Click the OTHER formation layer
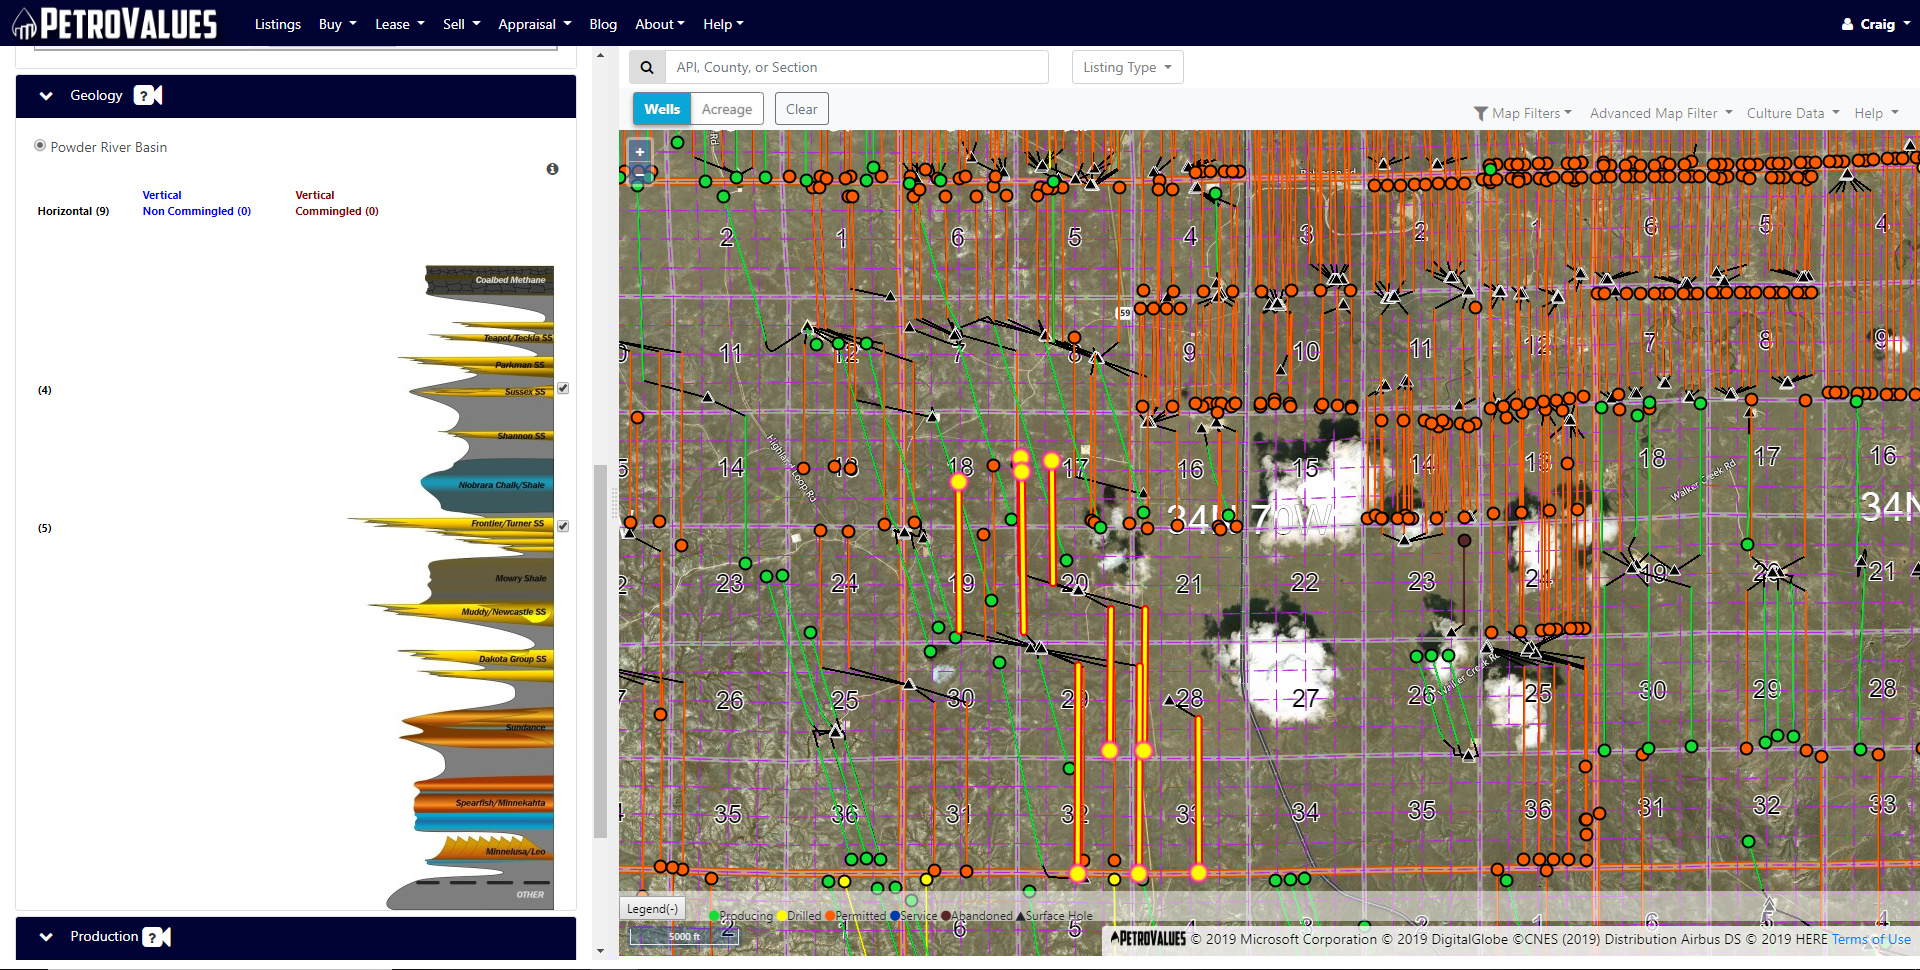Screen dimensions: 1920x970 (470, 893)
